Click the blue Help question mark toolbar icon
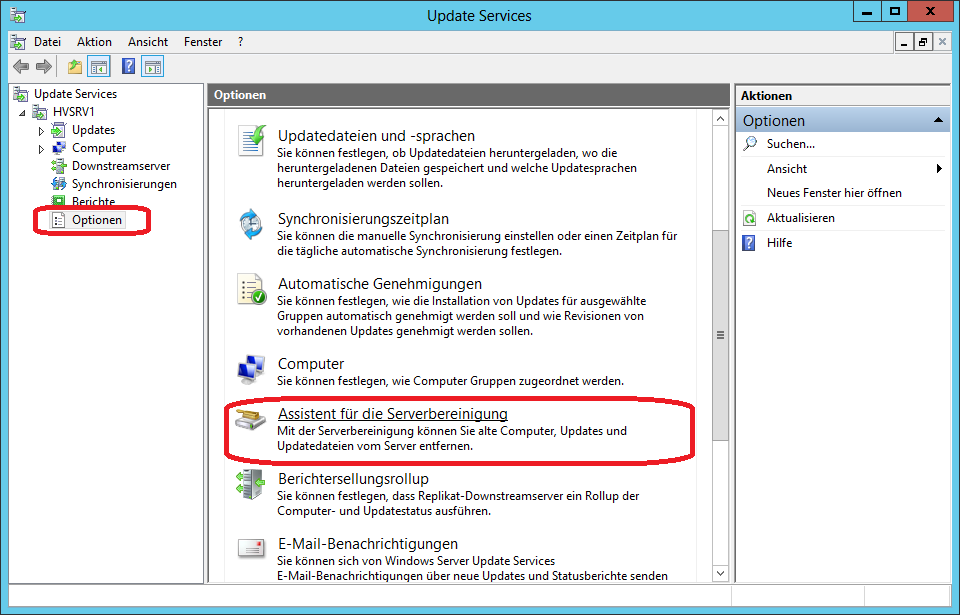The height and width of the screenshot is (615, 960). coord(128,66)
